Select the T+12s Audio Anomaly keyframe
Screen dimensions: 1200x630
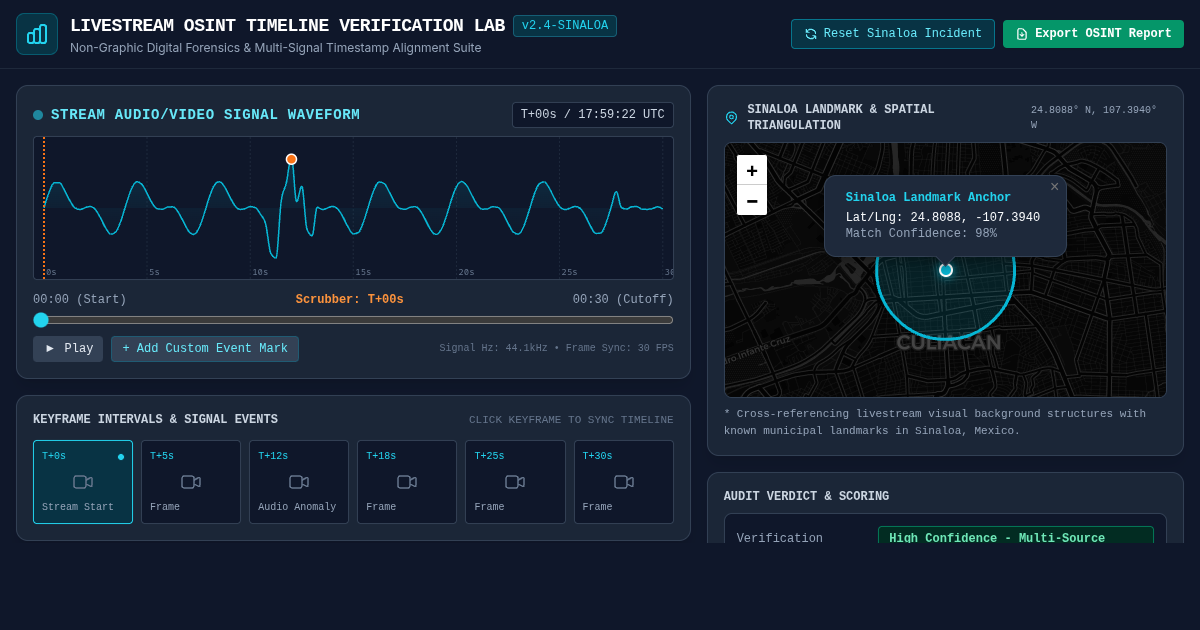click(299, 482)
